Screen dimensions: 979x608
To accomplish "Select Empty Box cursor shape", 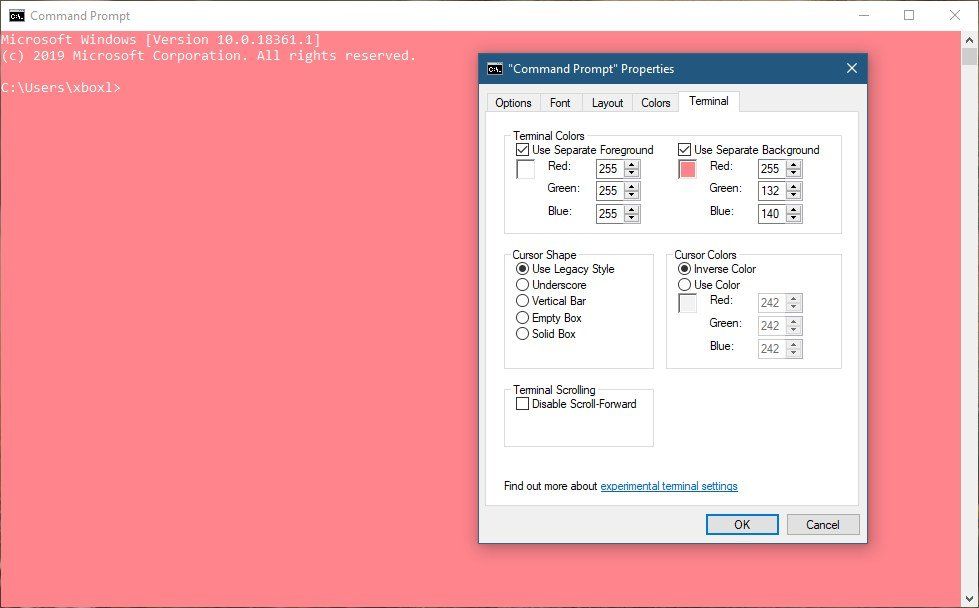I will pyautogui.click(x=521, y=318).
